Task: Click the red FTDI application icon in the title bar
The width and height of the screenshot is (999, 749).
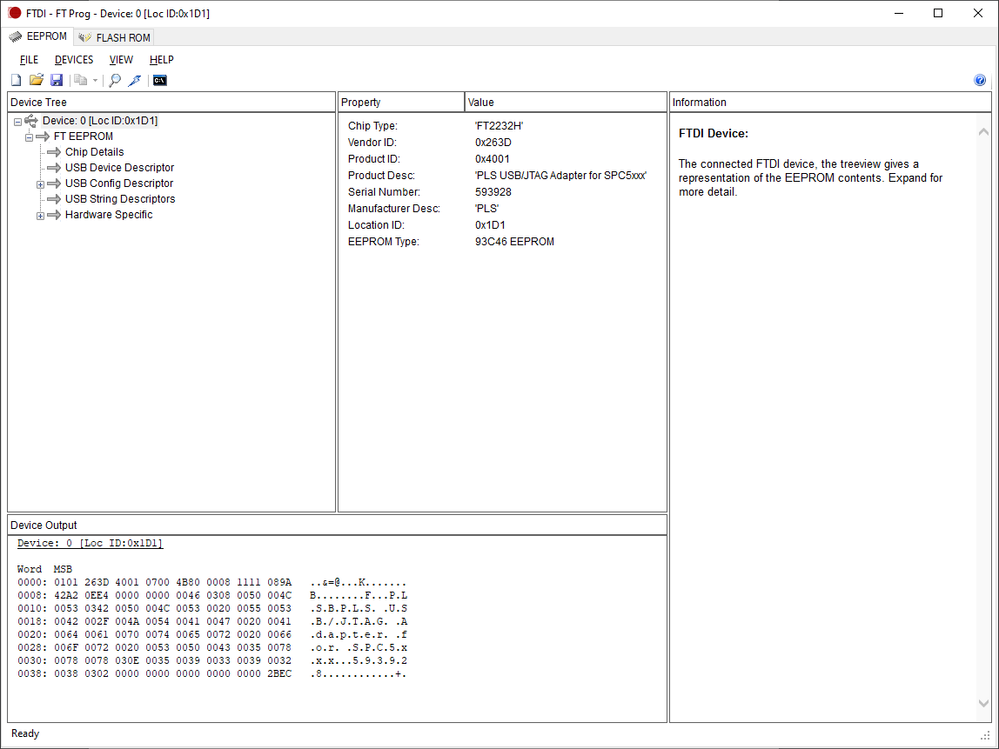Action: (x=14, y=13)
